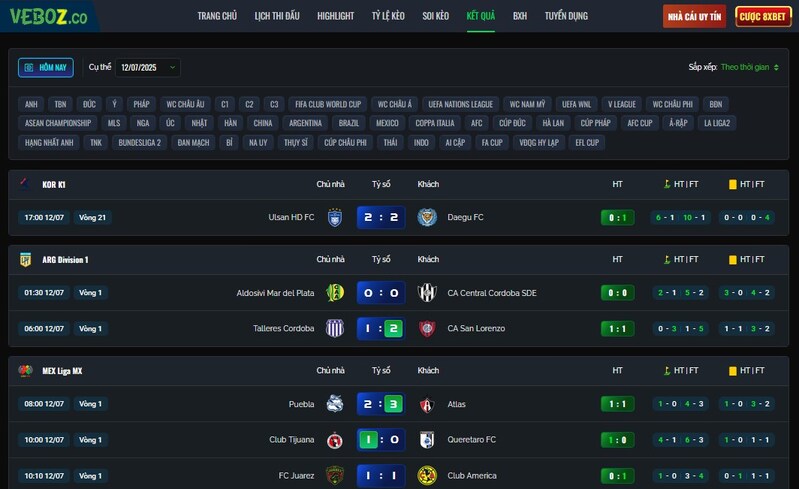The image size is (799, 489).
Task: Click the Nhà Cái Uy Tín button
Action: (x=695, y=17)
